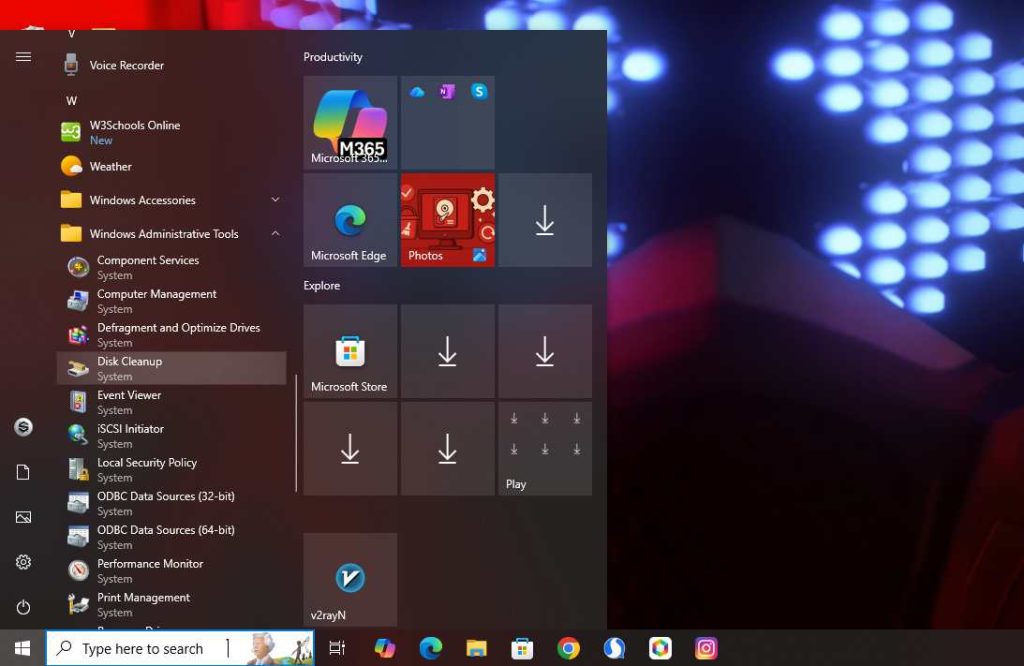Open Copilot from taskbar
The width and height of the screenshot is (1024, 666).
pyautogui.click(x=385, y=648)
